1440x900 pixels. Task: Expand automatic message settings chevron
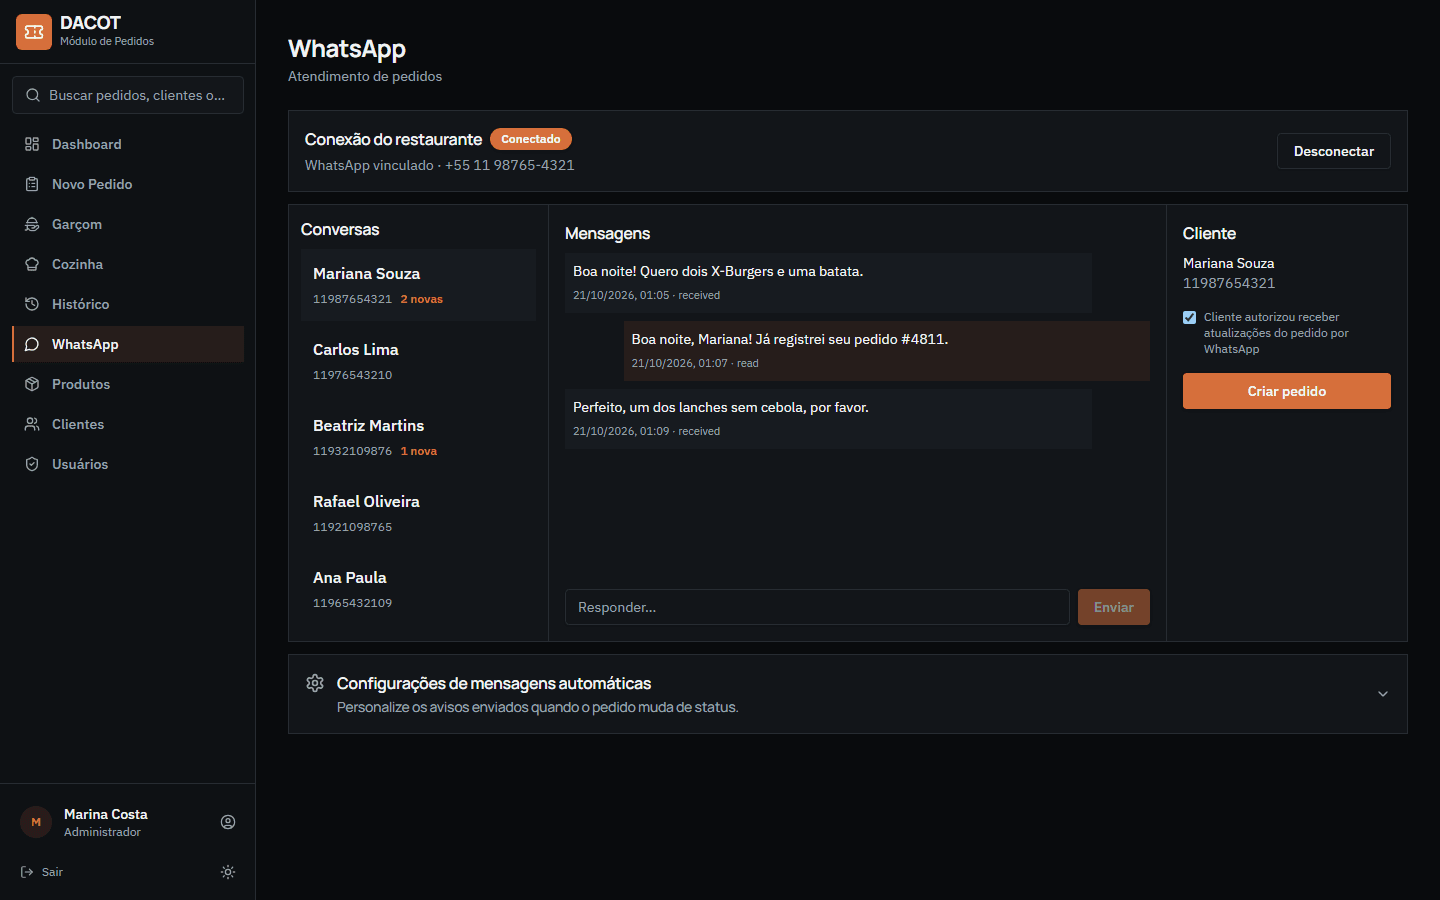tap(1383, 694)
